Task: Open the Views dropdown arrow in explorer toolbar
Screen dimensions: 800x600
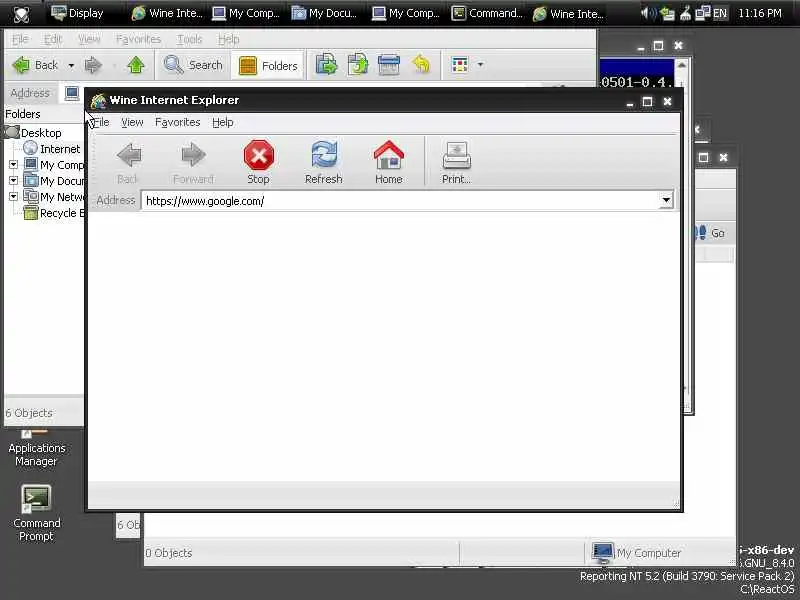Action: (x=480, y=65)
